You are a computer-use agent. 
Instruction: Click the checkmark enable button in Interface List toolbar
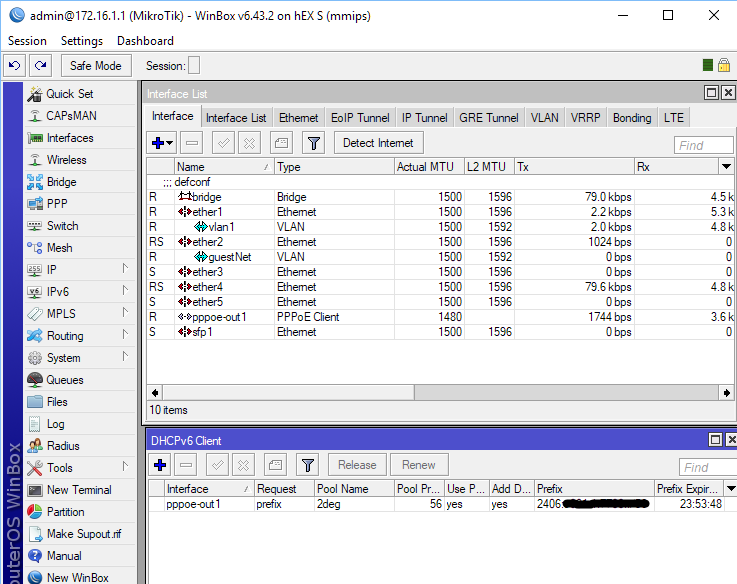point(224,143)
